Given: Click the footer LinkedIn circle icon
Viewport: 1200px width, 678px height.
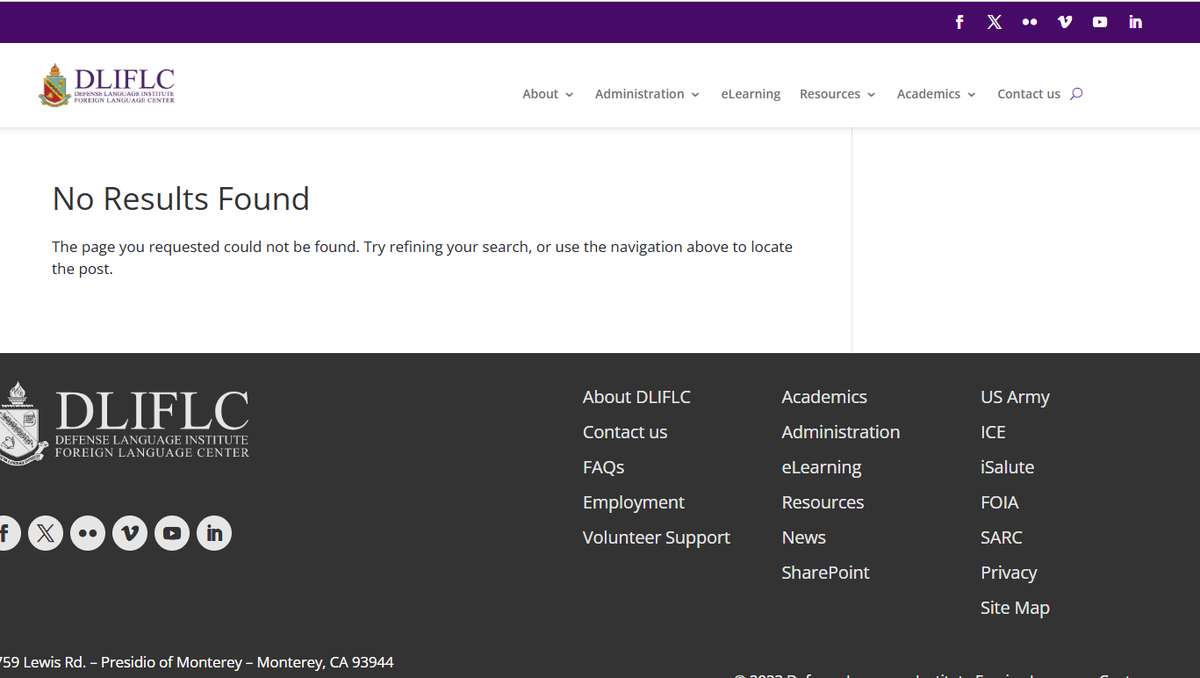Looking at the screenshot, I should pyautogui.click(x=214, y=533).
